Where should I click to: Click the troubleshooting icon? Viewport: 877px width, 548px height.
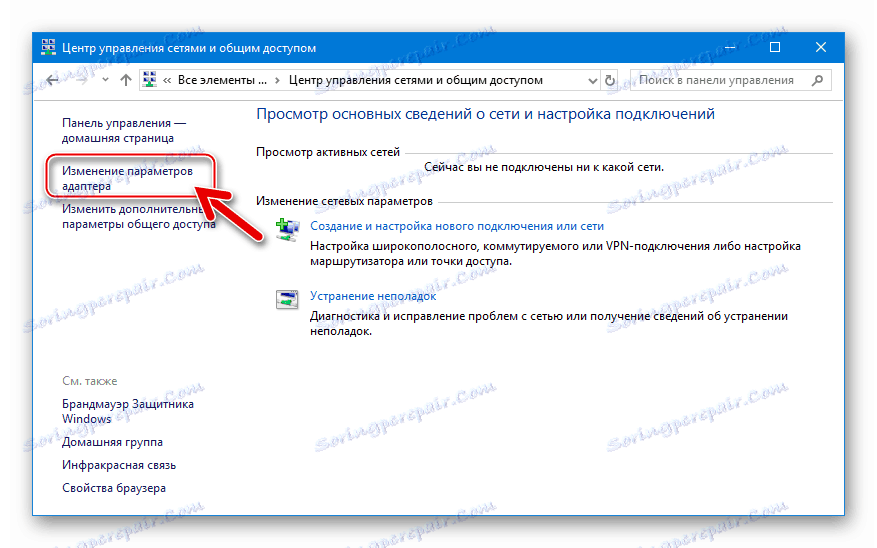[287, 299]
